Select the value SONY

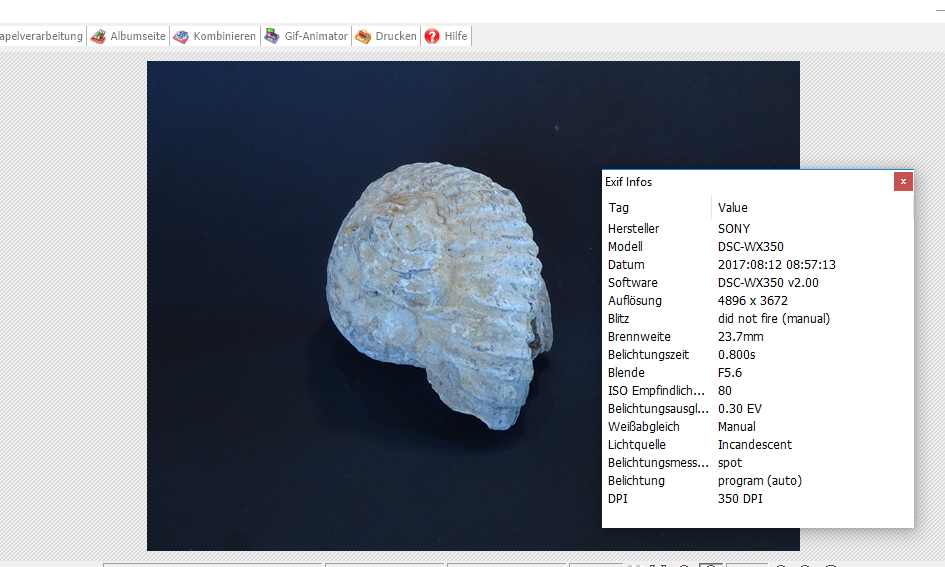coord(734,229)
